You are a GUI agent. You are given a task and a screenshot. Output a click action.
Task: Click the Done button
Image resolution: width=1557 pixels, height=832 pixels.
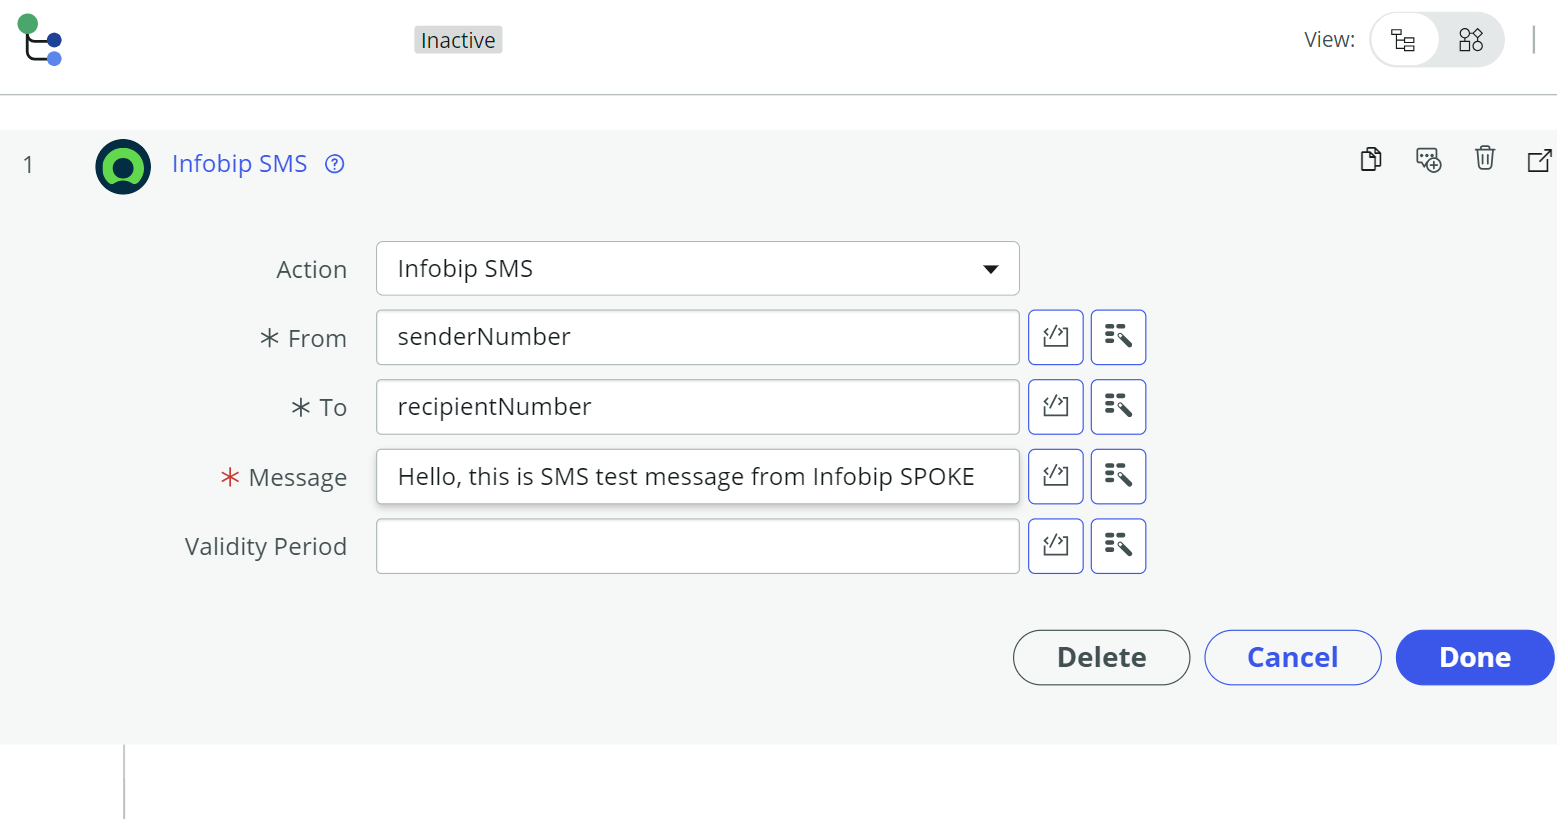pyautogui.click(x=1475, y=657)
